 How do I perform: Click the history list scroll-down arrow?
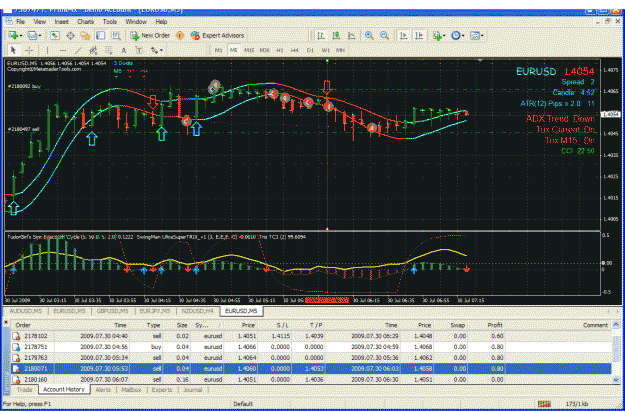click(616, 380)
